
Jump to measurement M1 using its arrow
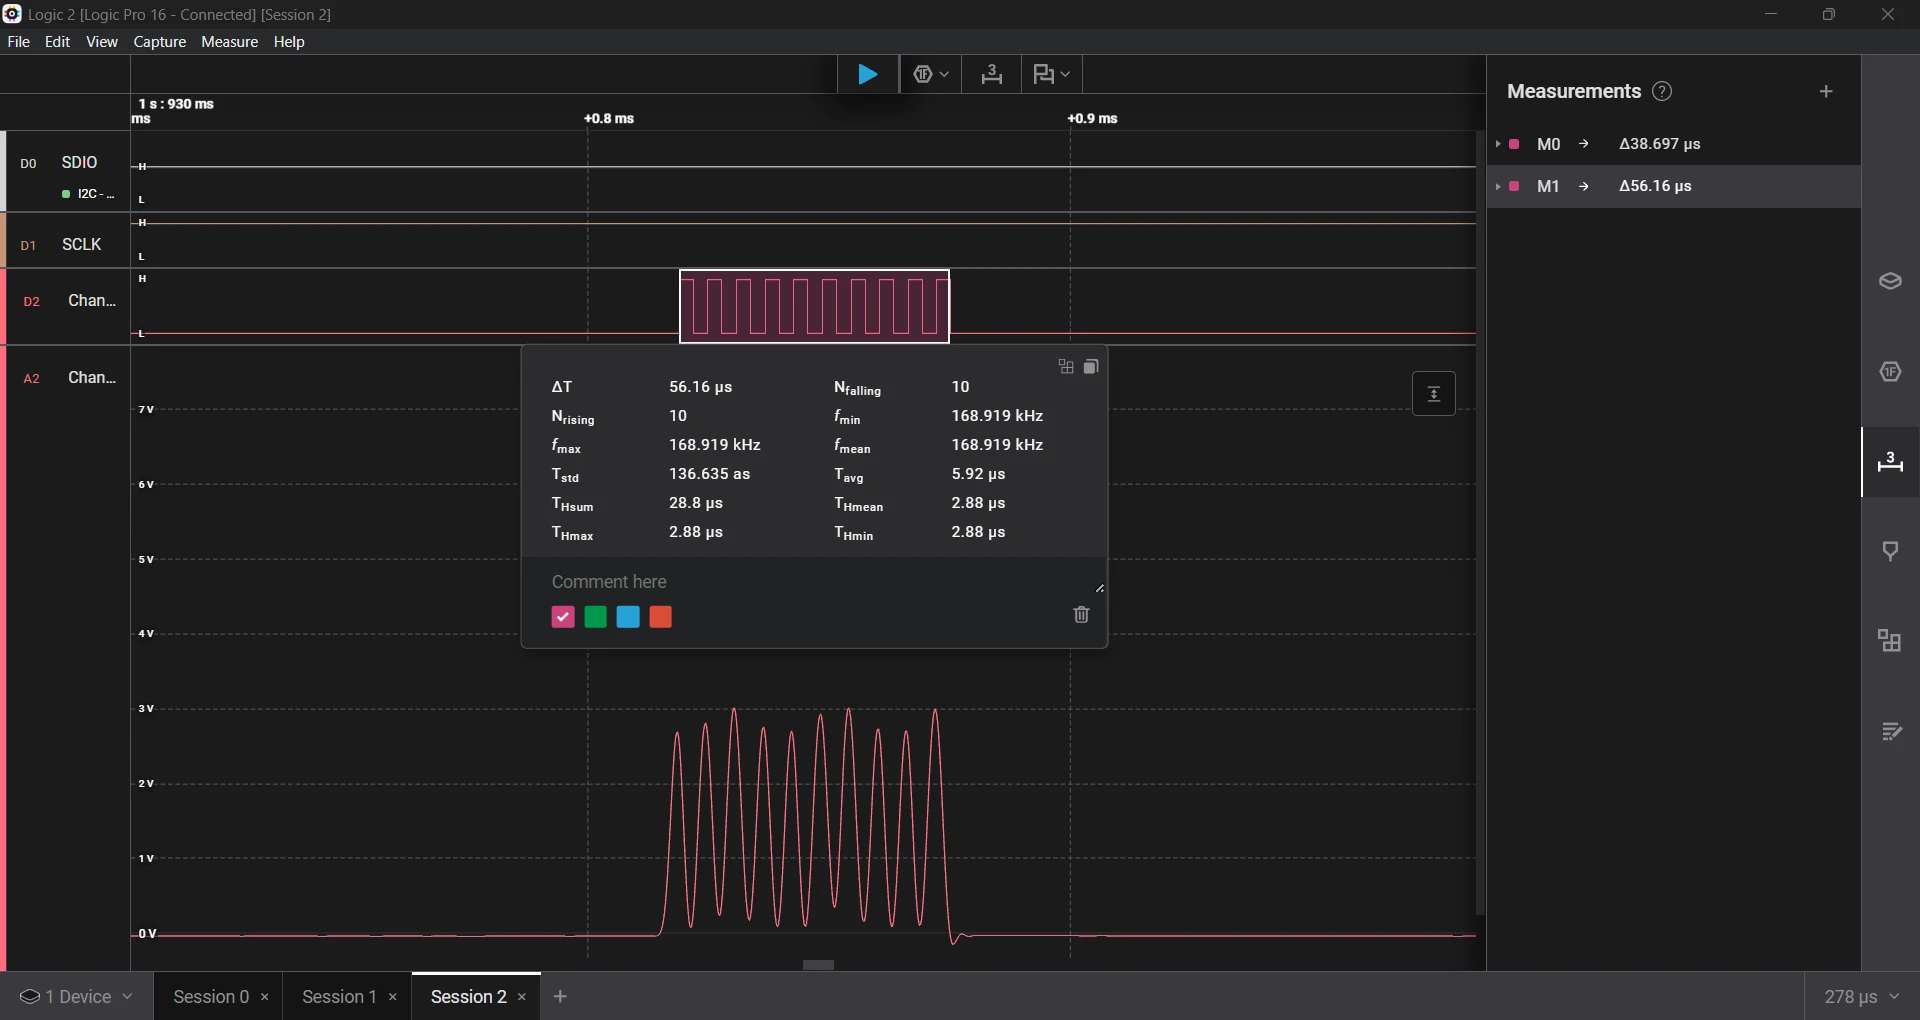coord(1584,187)
